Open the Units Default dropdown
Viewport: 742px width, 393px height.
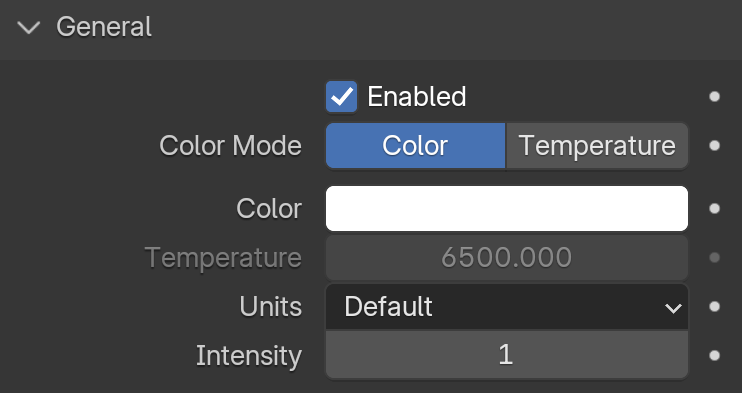507,307
